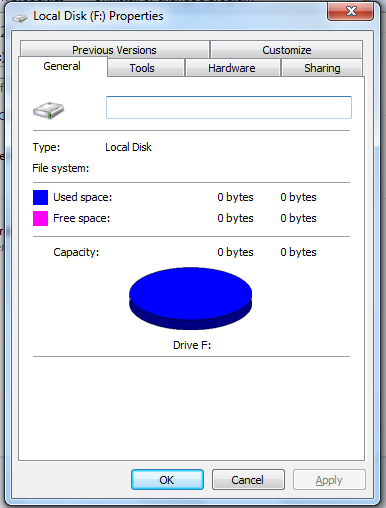Select the General tab
The height and width of the screenshot is (508, 386).
coord(62,66)
